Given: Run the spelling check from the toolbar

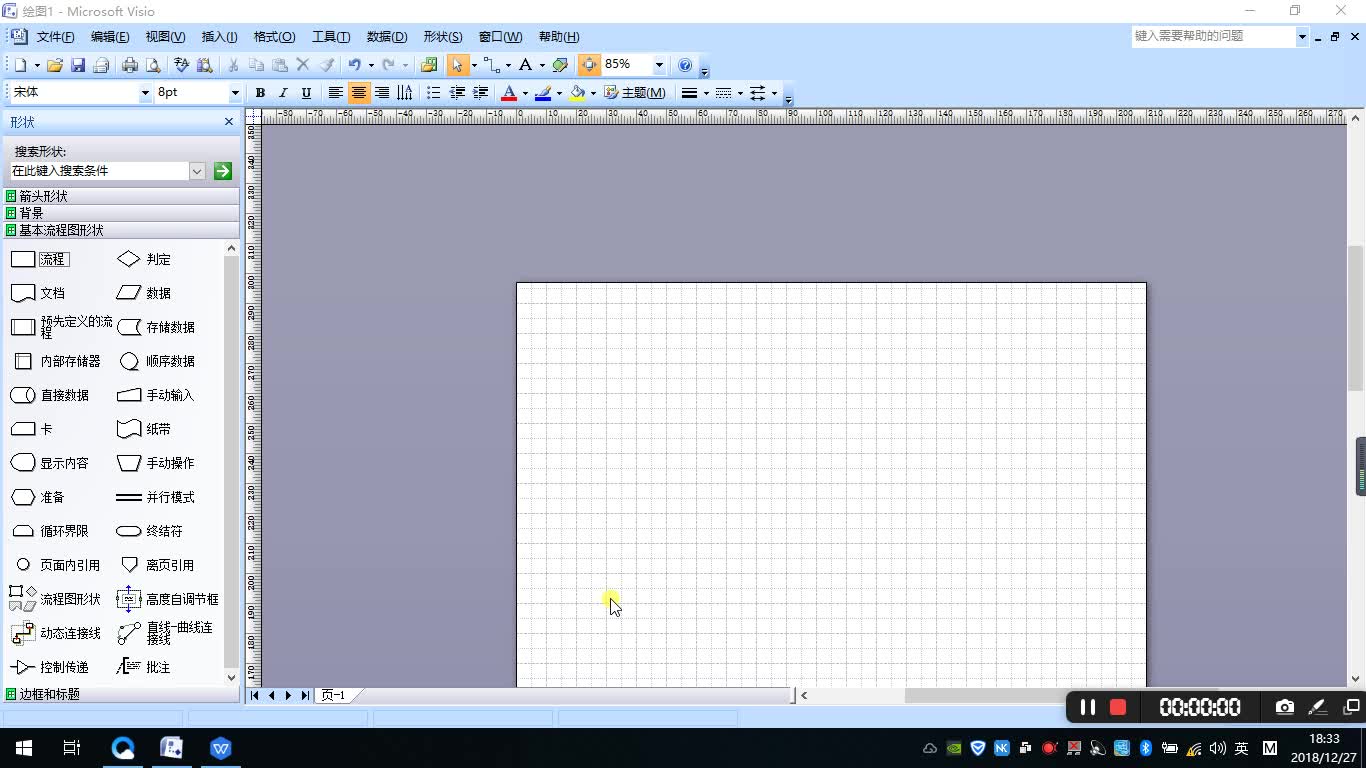Looking at the screenshot, I should (180, 64).
